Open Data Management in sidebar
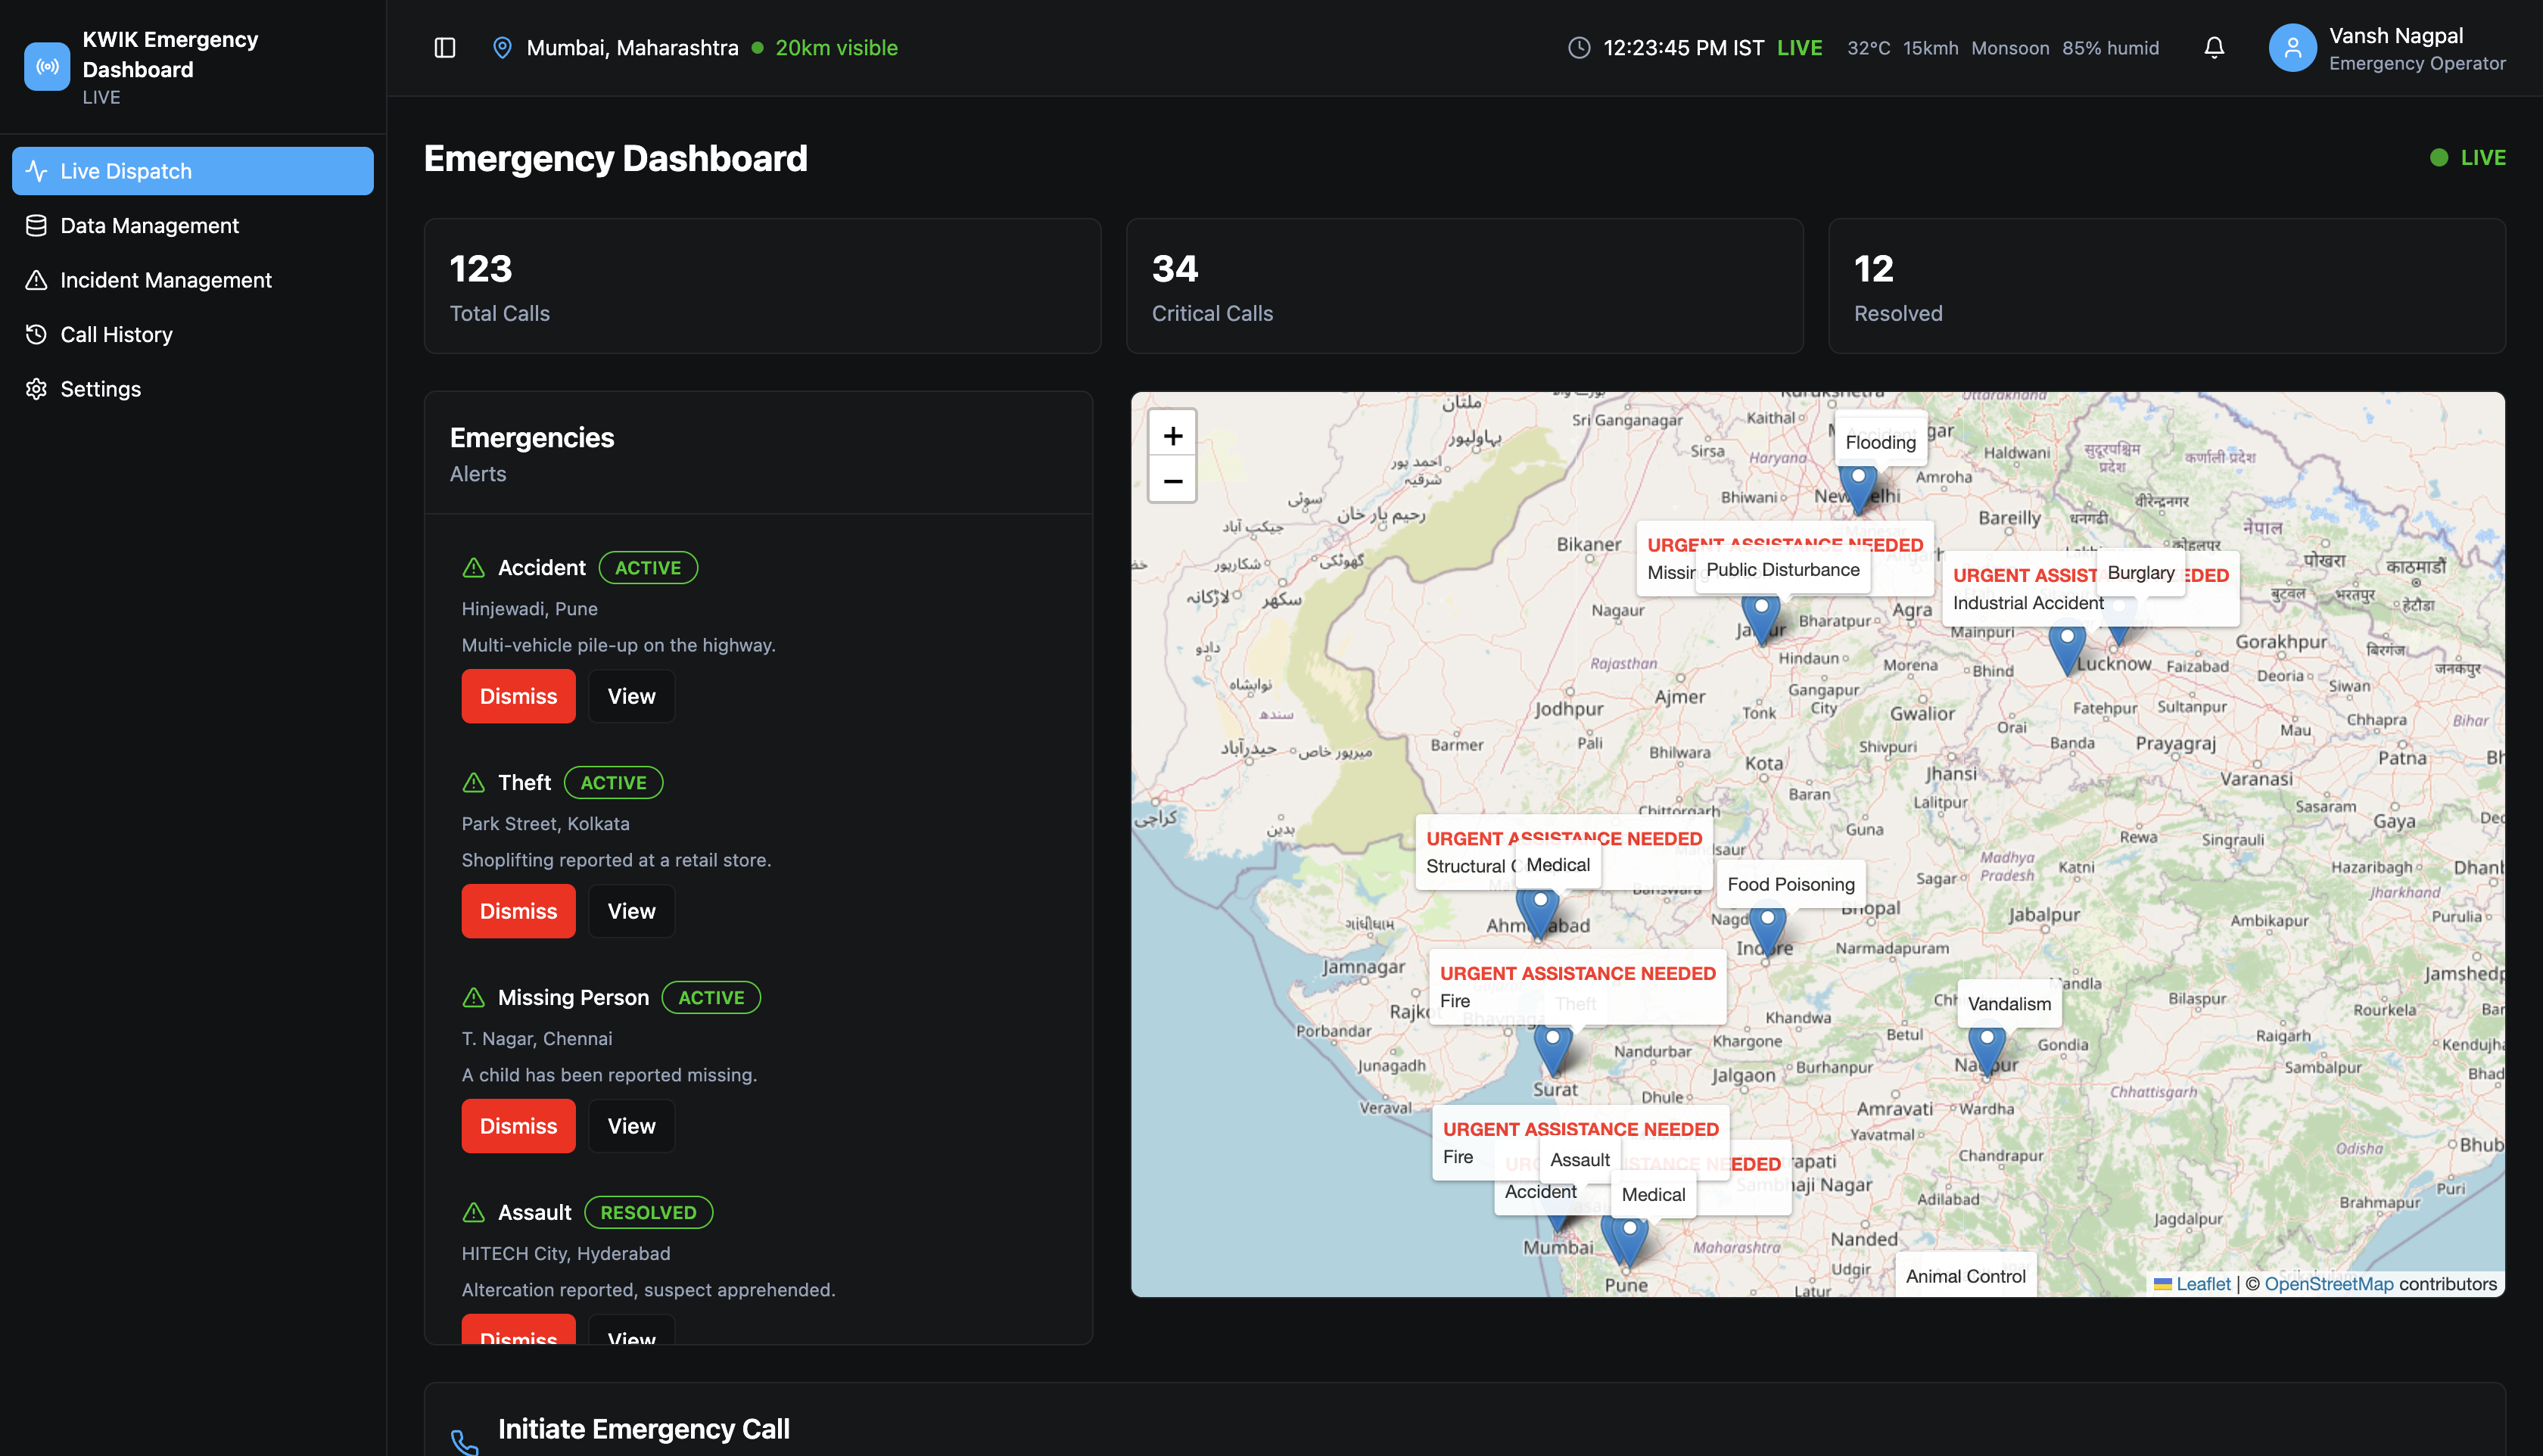This screenshot has height=1456, width=2543. pos(149,226)
